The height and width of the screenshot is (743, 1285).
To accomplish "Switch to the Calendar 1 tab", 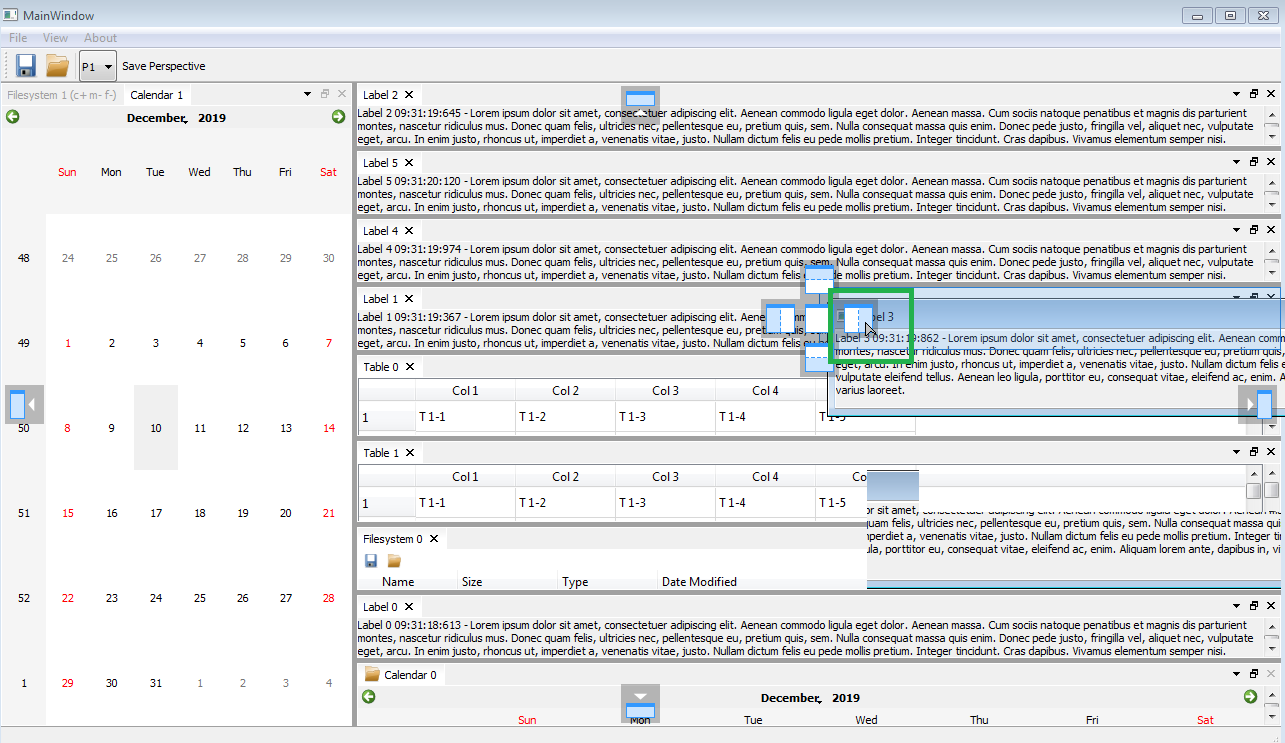I will [156, 95].
